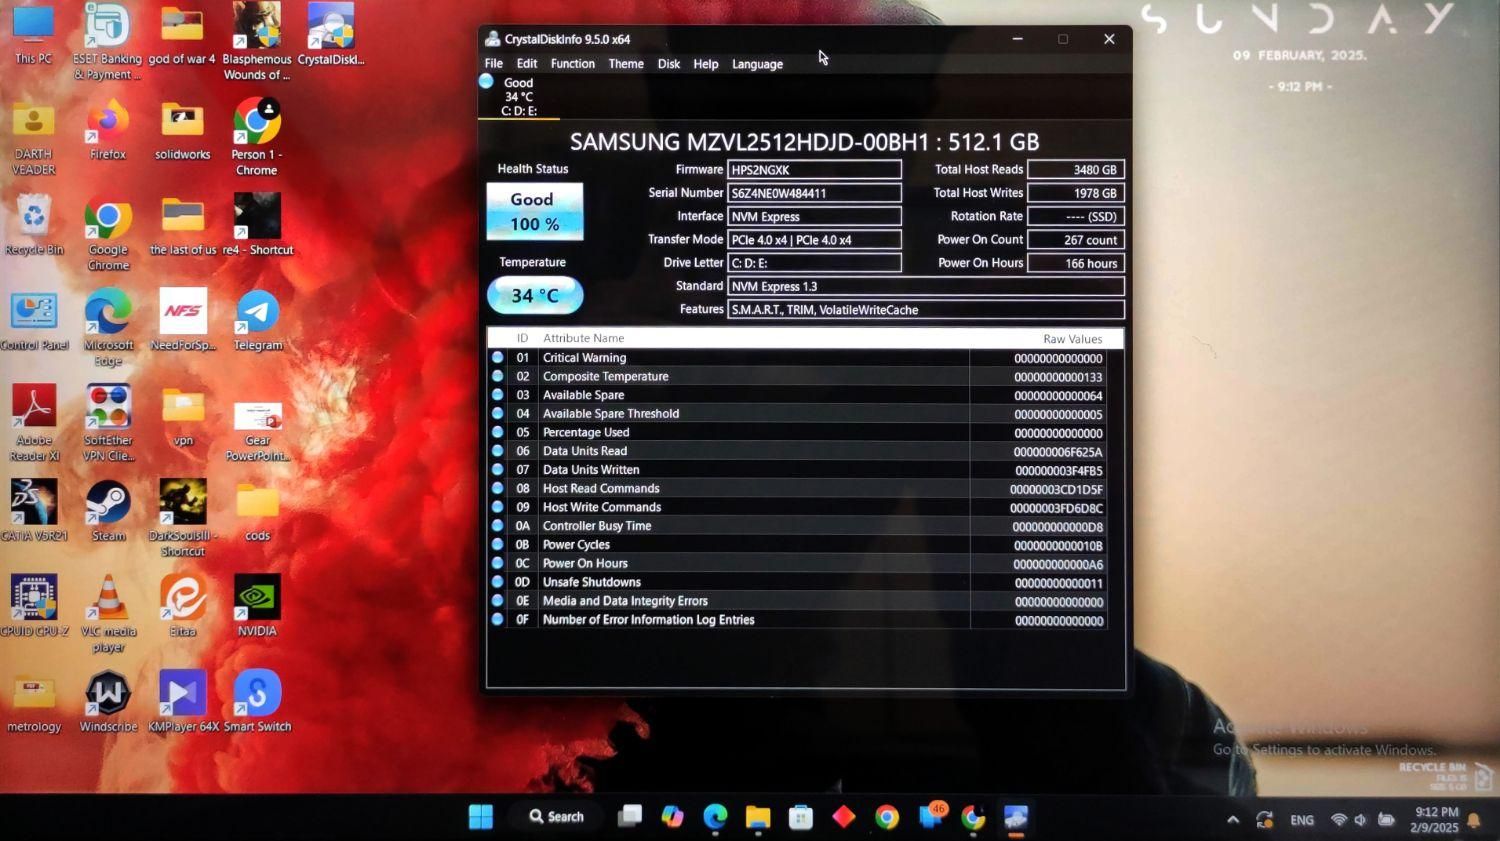Open the NVIDIA desktop icon
The image size is (1500, 841).
pyautogui.click(x=257, y=605)
